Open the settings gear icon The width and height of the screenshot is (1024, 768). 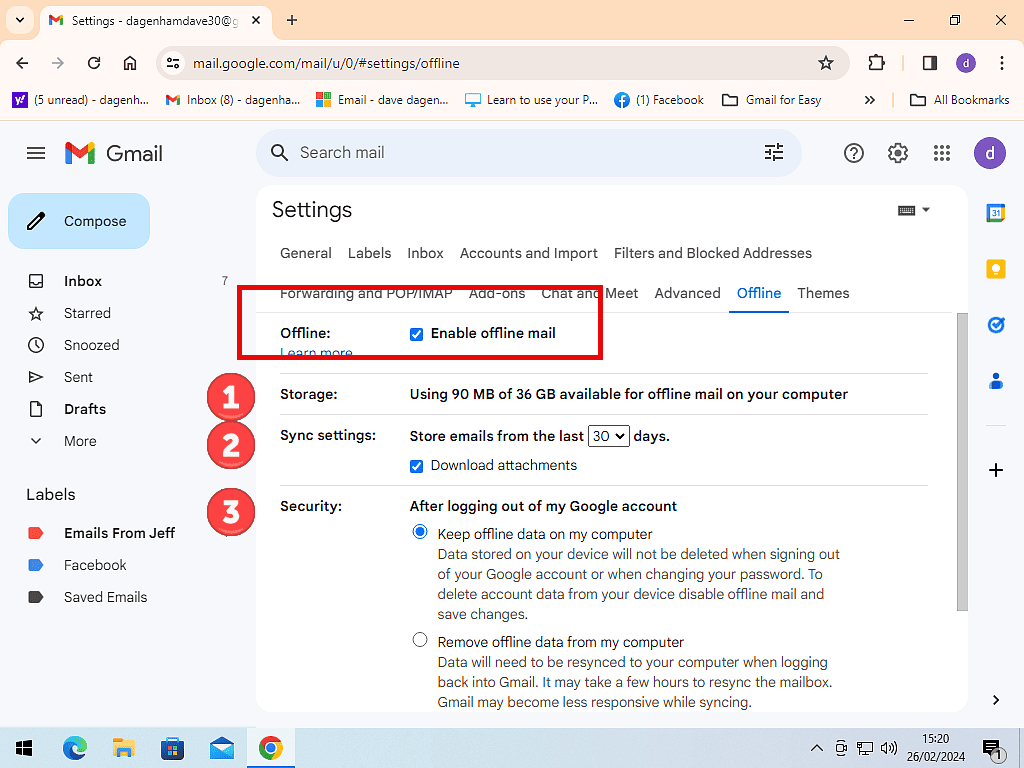click(x=898, y=153)
